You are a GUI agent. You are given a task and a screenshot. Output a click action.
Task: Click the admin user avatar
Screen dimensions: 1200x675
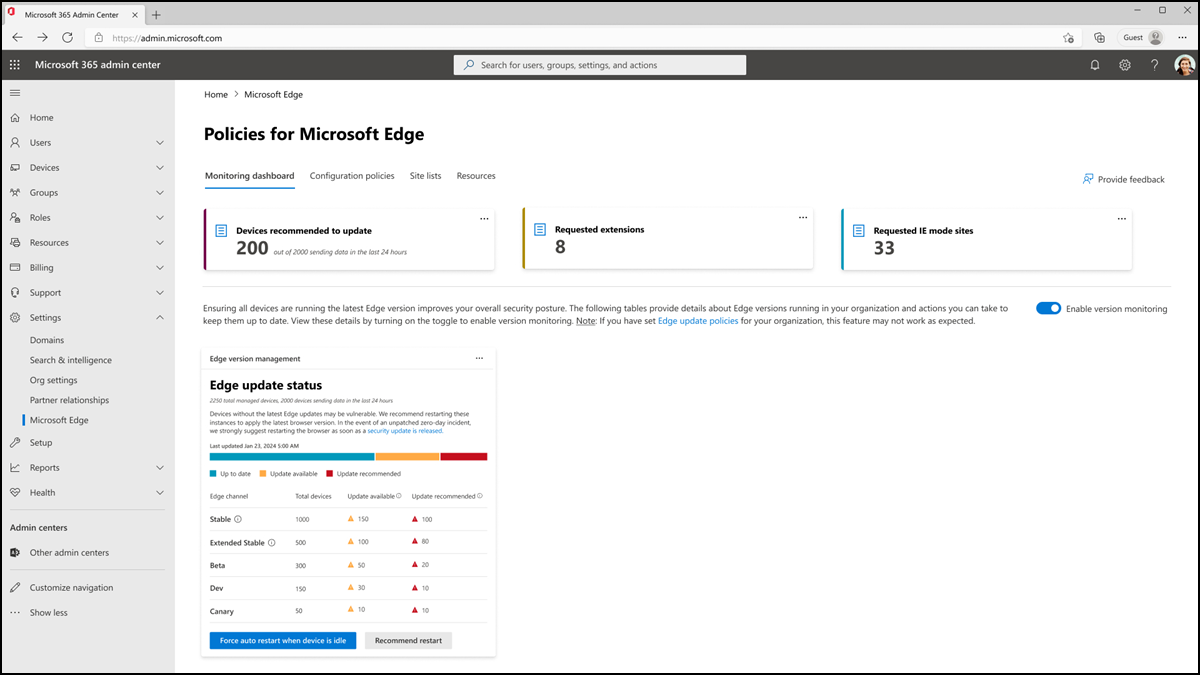[1184, 64]
